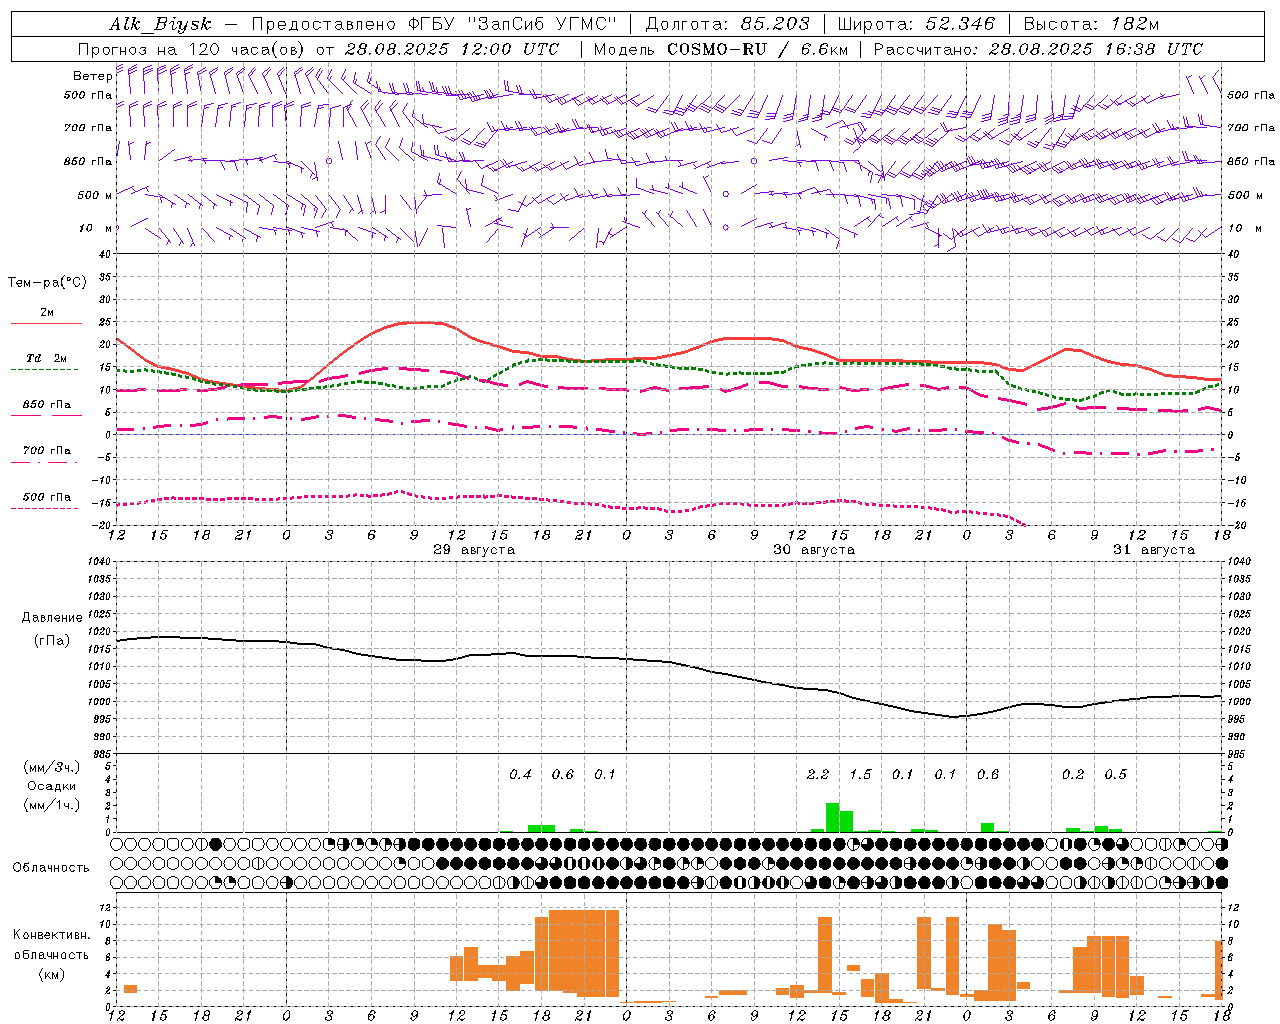Click the Прогноз на 120 часа(ов) text
Screen dimensions: 1280x1024
click(x=192, y=49)
